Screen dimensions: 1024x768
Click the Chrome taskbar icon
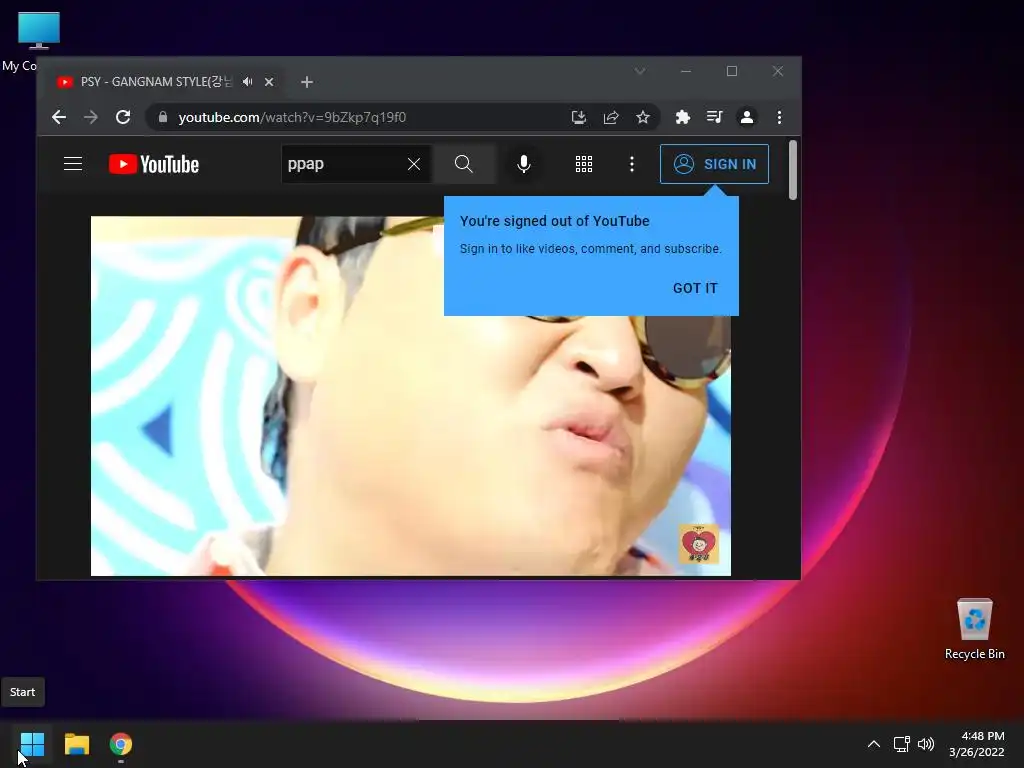(x=121, y=744)
